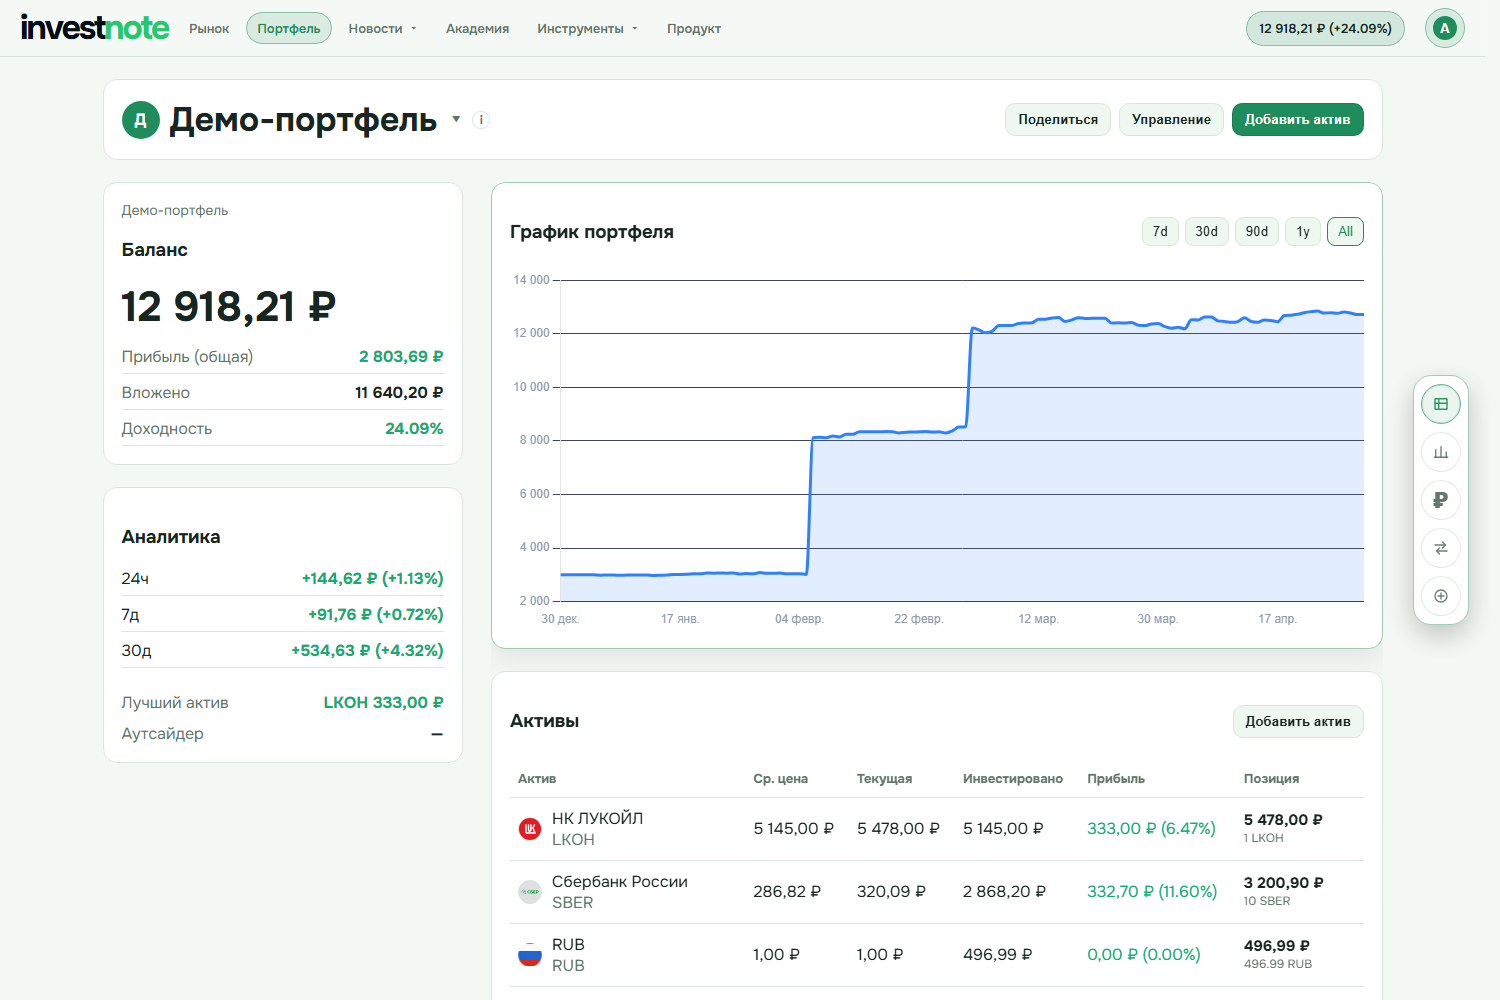The image size is (1500, 1000).
Task: Open the Академия nav item
Action: [477, 29]
